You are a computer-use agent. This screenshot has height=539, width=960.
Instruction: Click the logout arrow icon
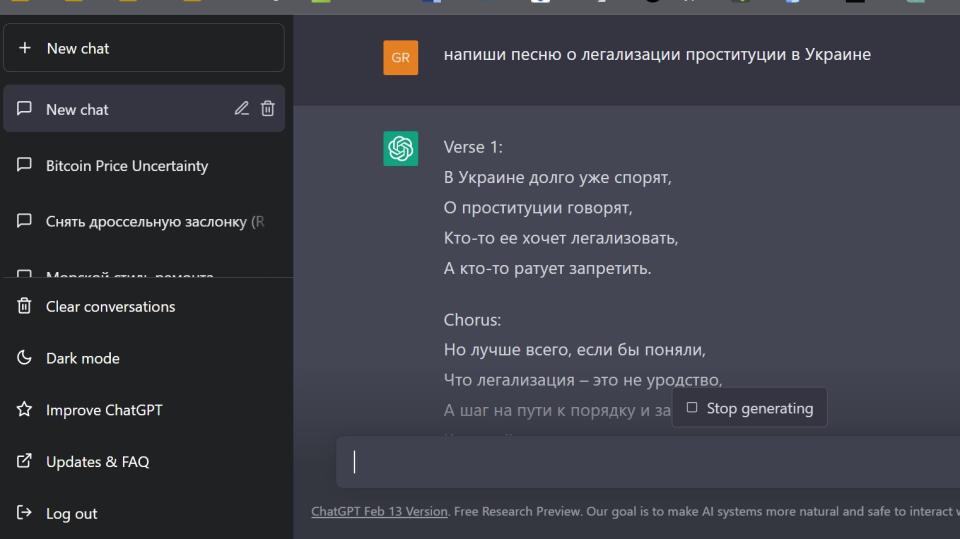(25, 514)
